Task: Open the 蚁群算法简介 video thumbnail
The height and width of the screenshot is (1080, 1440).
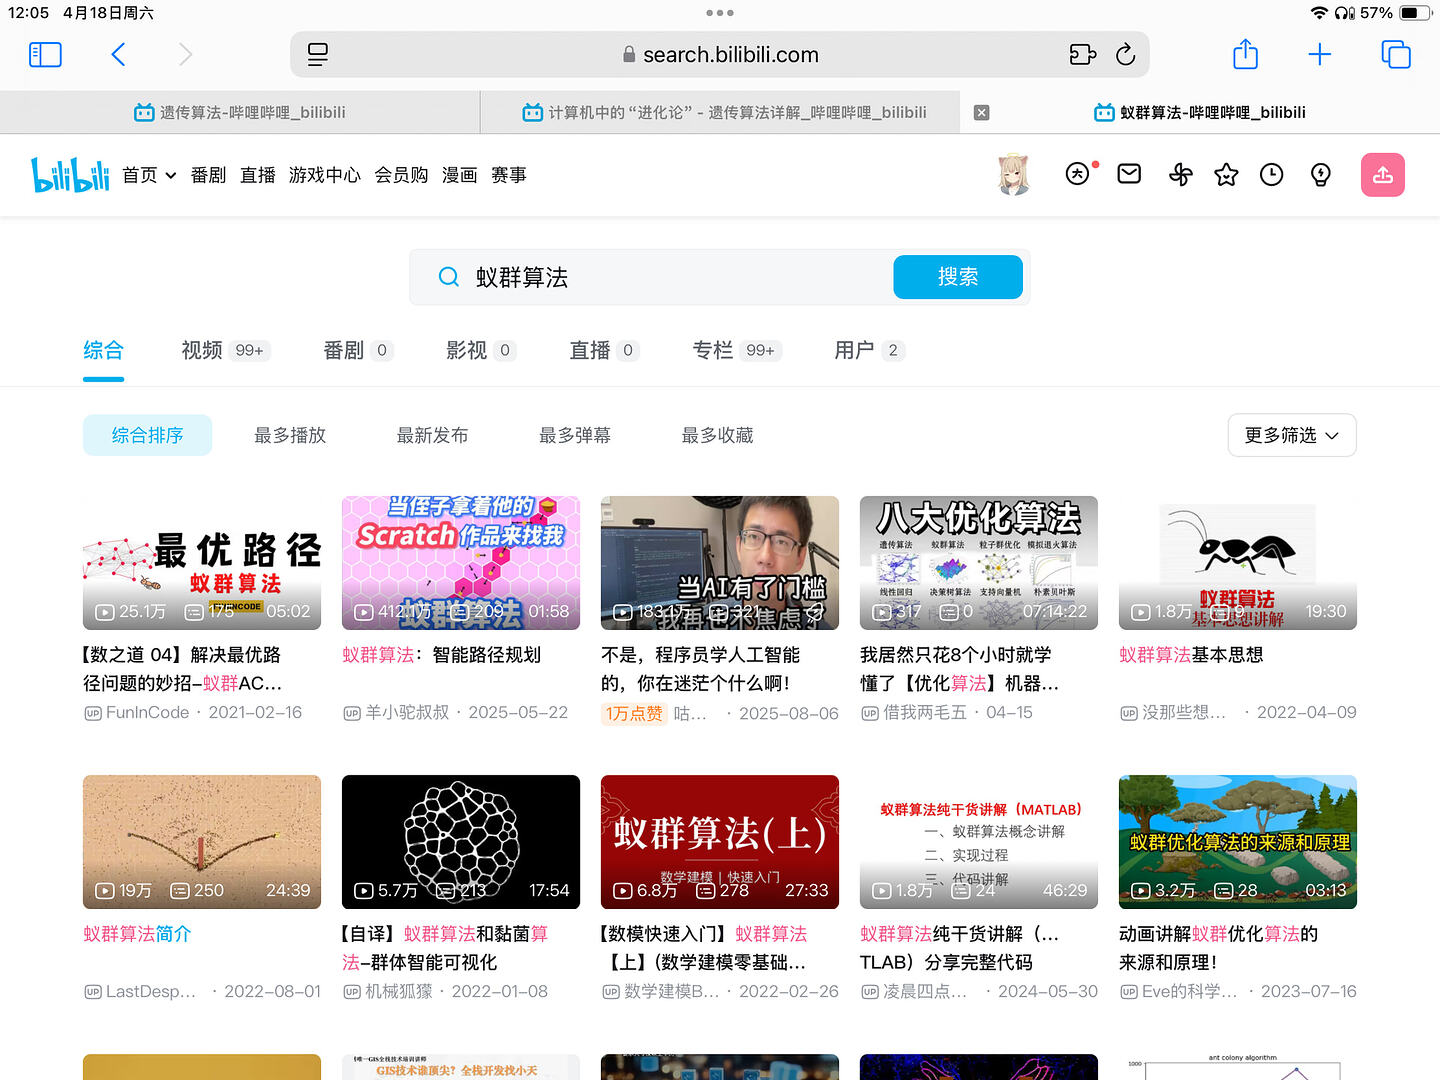Action: [x=202, y=842]
